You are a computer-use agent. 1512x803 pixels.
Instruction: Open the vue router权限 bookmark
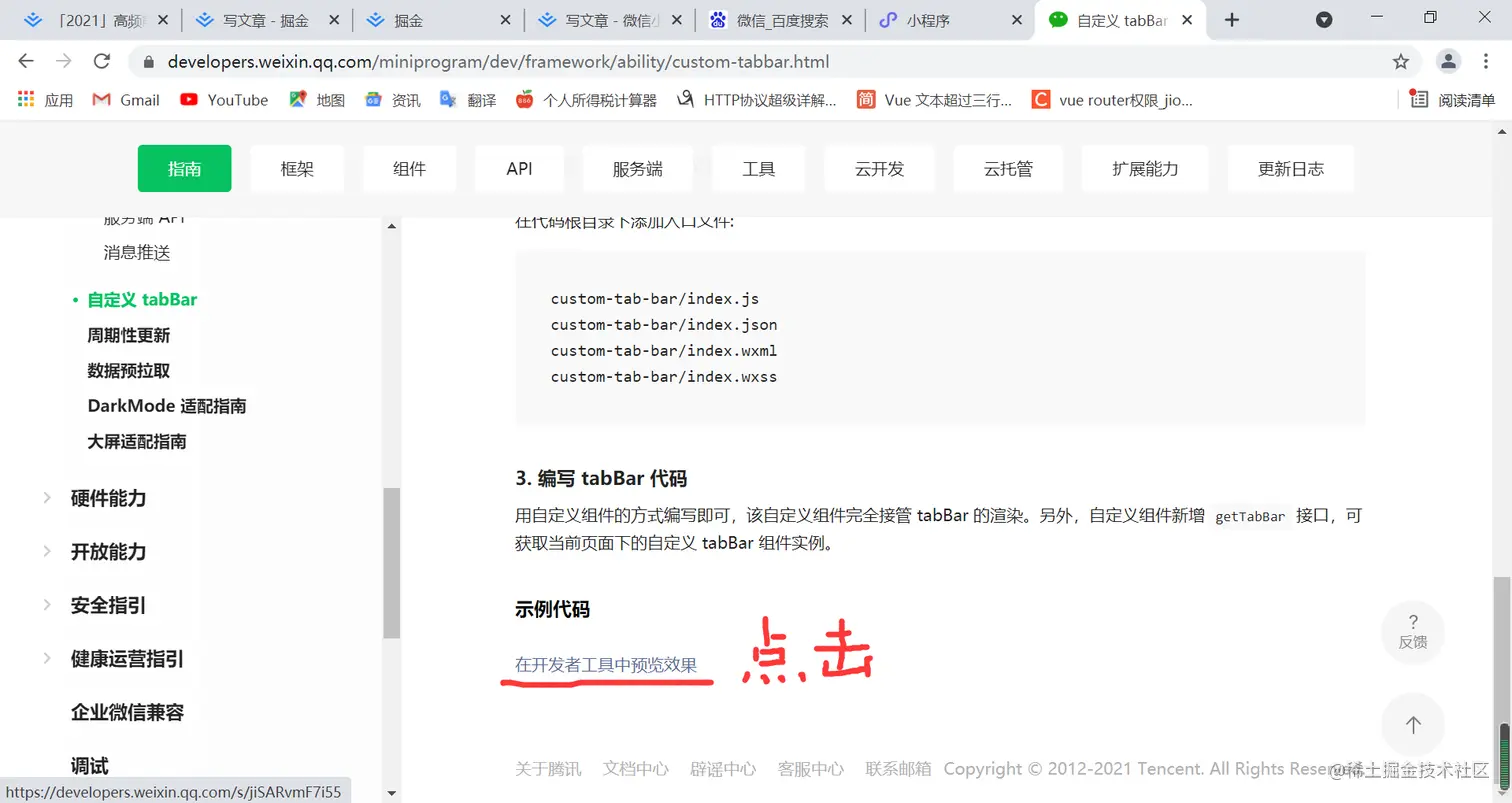[x=1113, y=99]
